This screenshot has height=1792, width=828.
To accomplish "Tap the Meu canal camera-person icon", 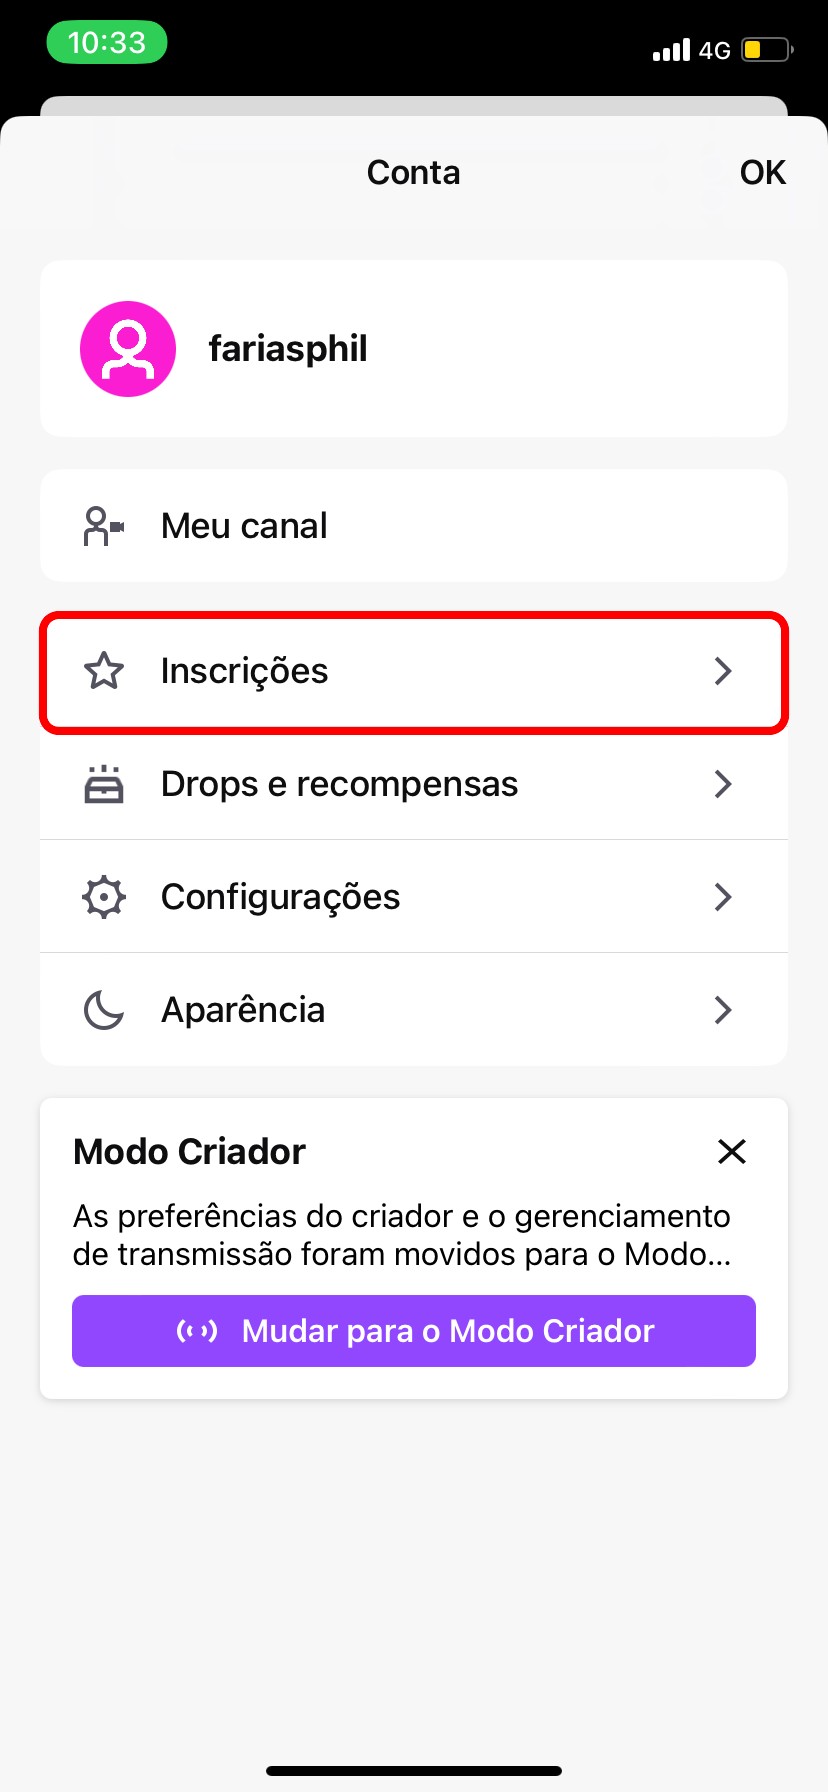I will (x=103, y=526).
